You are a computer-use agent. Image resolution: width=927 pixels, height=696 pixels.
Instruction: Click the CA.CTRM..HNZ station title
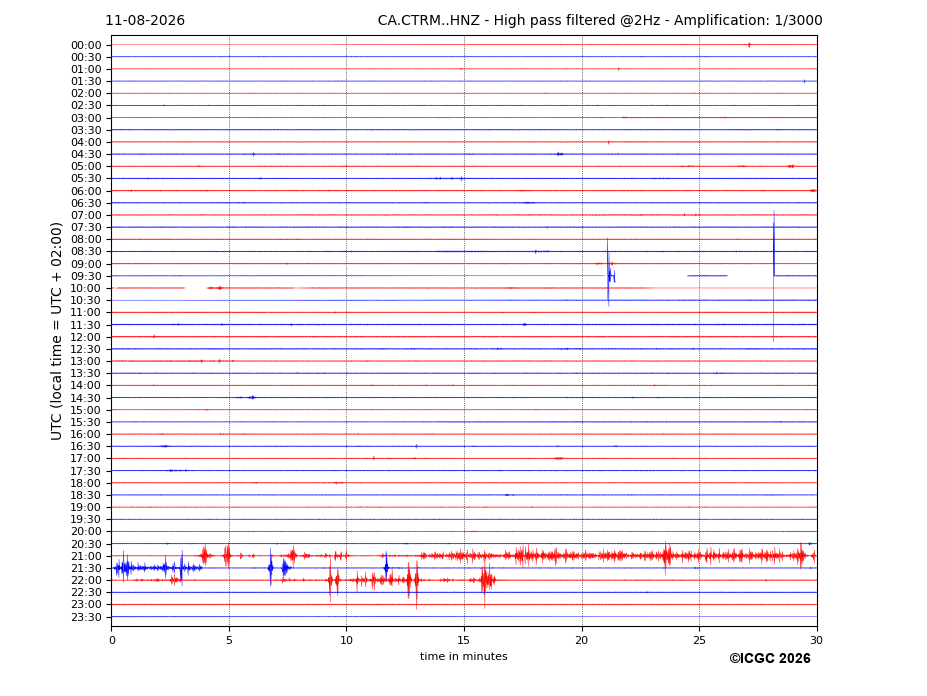click(429, 21)
